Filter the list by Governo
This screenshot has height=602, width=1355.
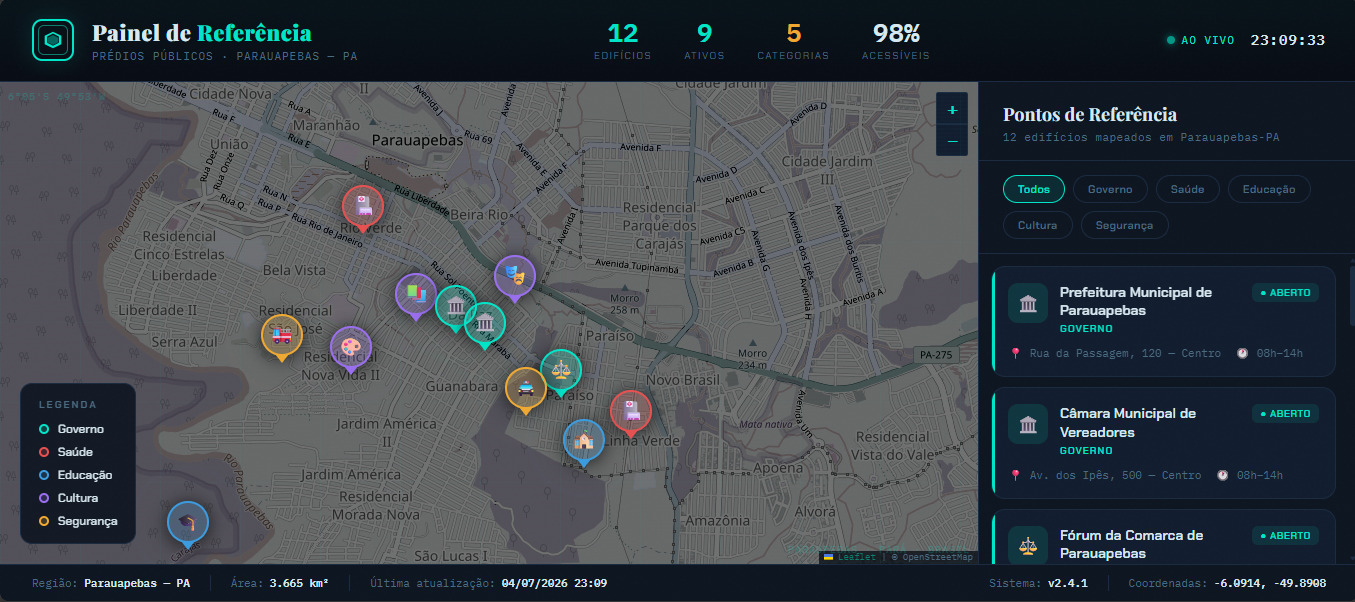1110,189
